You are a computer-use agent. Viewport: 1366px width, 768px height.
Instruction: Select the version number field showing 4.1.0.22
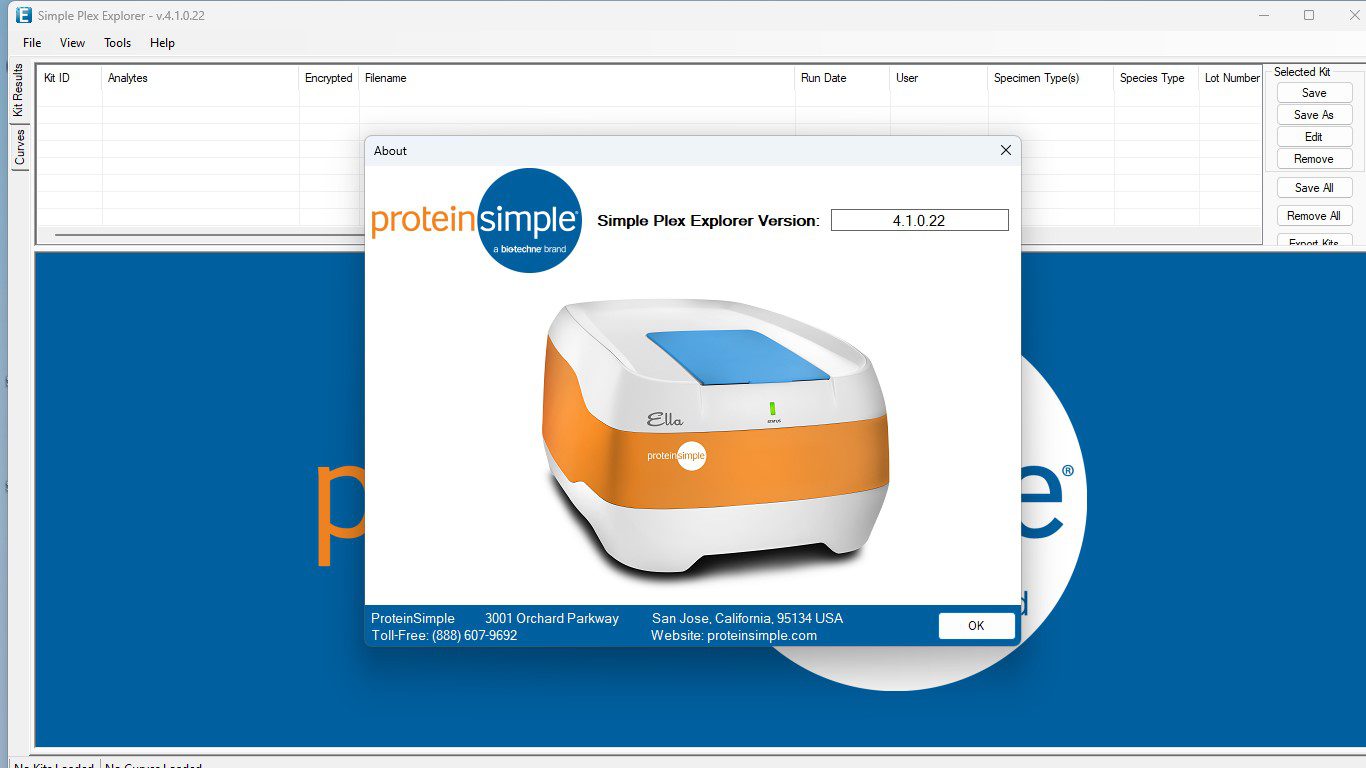coord(919,220)
